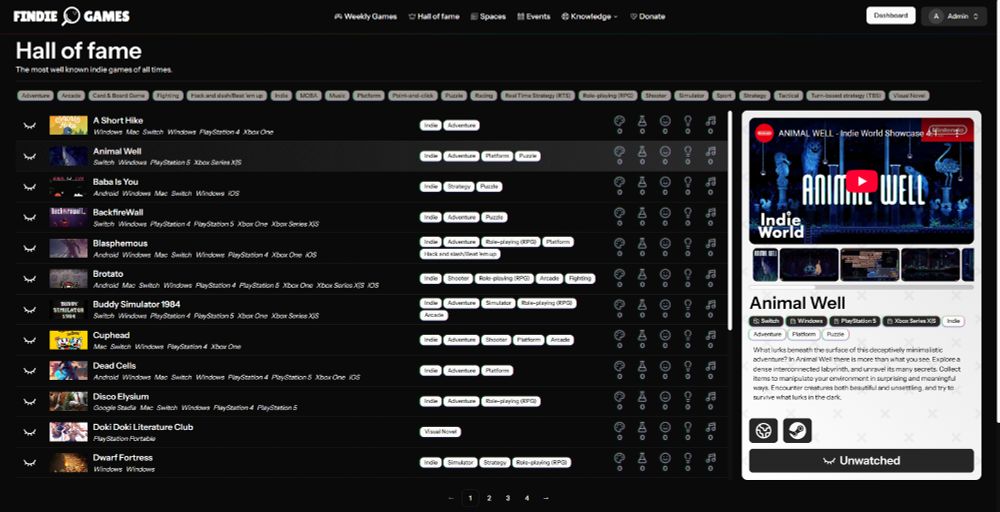Click the music note icon in A Short Hike row
The height and width of the screenshot is (512, 1000).
(x=711, y=121)
